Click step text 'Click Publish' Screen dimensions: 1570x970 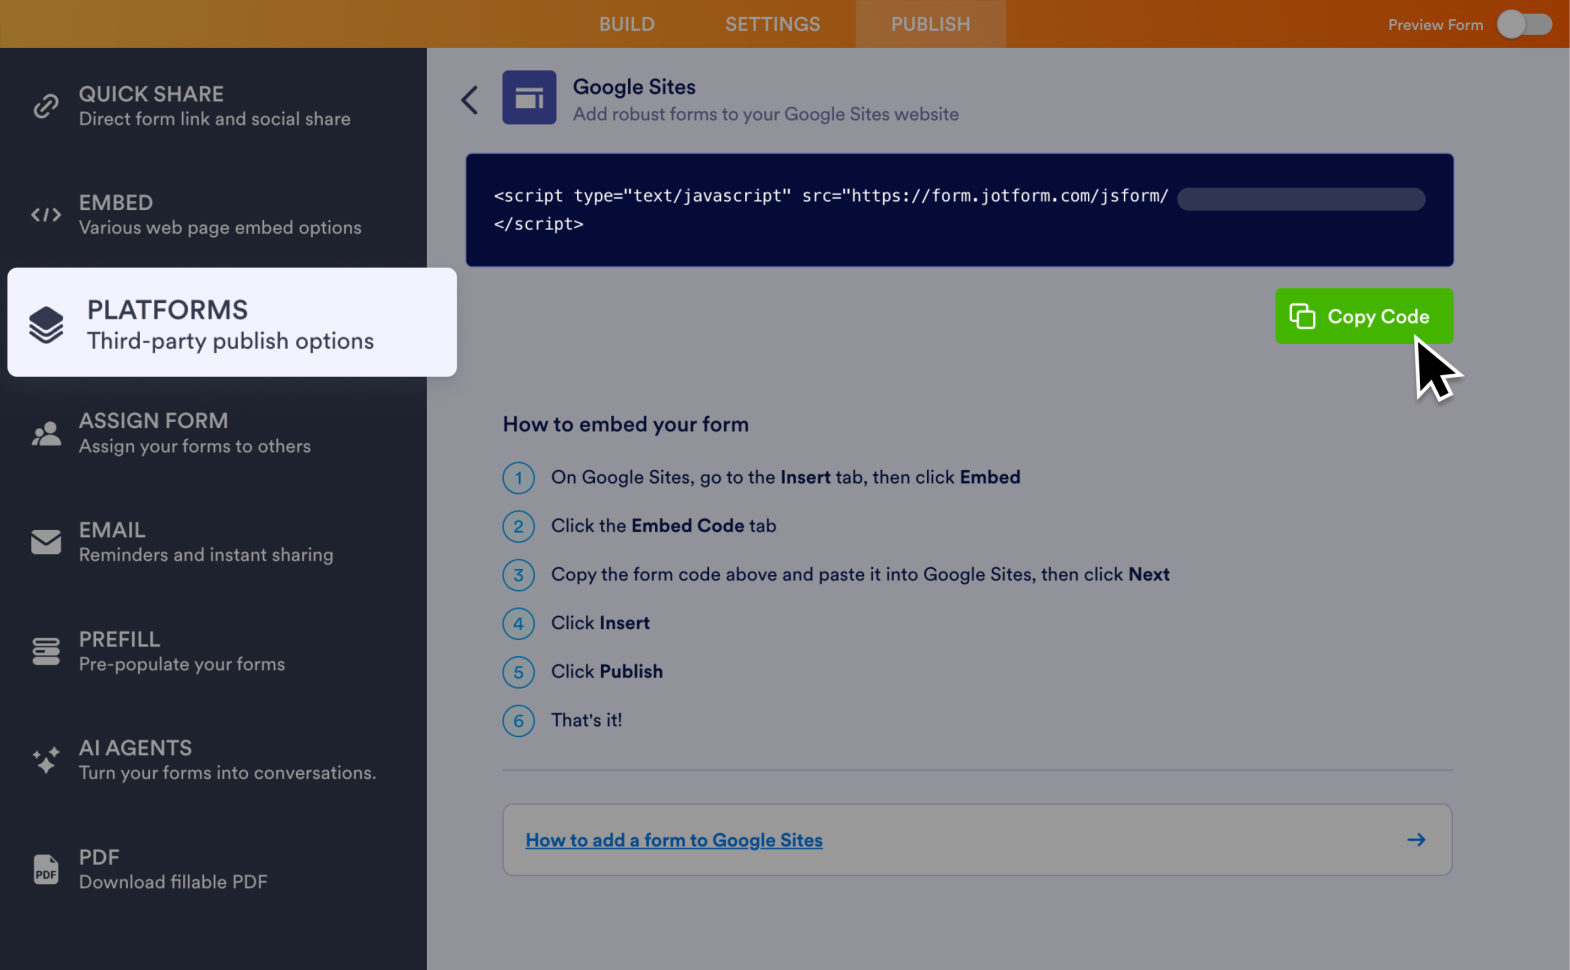(607, 671)
